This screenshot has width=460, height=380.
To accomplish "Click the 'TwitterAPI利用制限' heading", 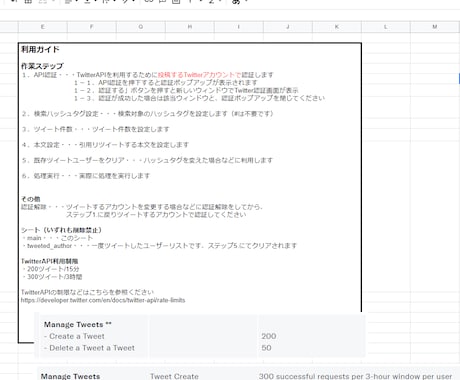I will pyautogui.click(x=50, y=261).
